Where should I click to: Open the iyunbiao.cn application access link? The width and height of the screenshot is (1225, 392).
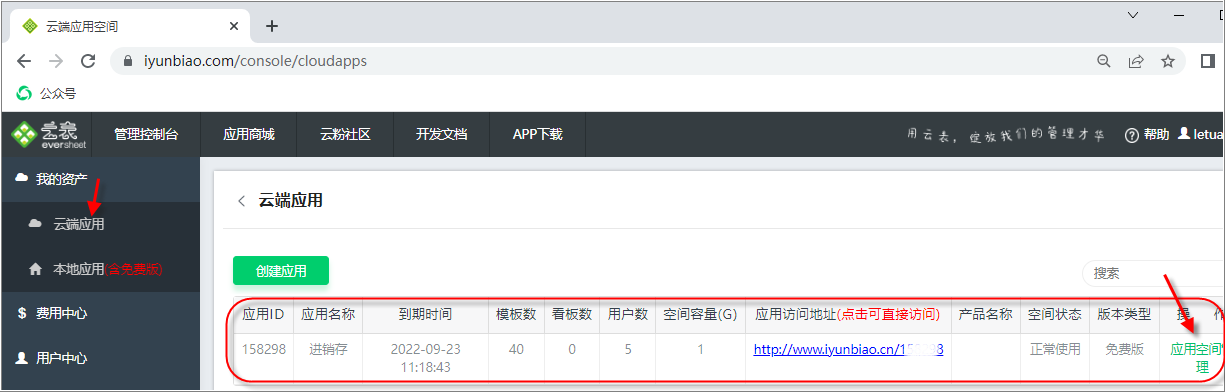pos(848,349)
